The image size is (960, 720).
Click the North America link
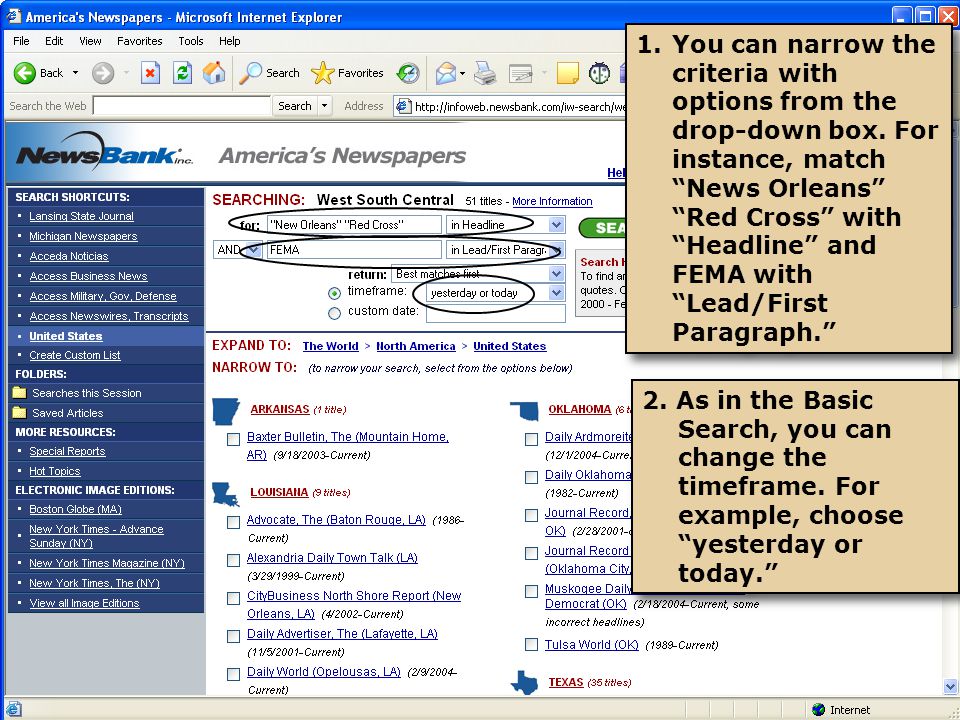coord(416,346)
